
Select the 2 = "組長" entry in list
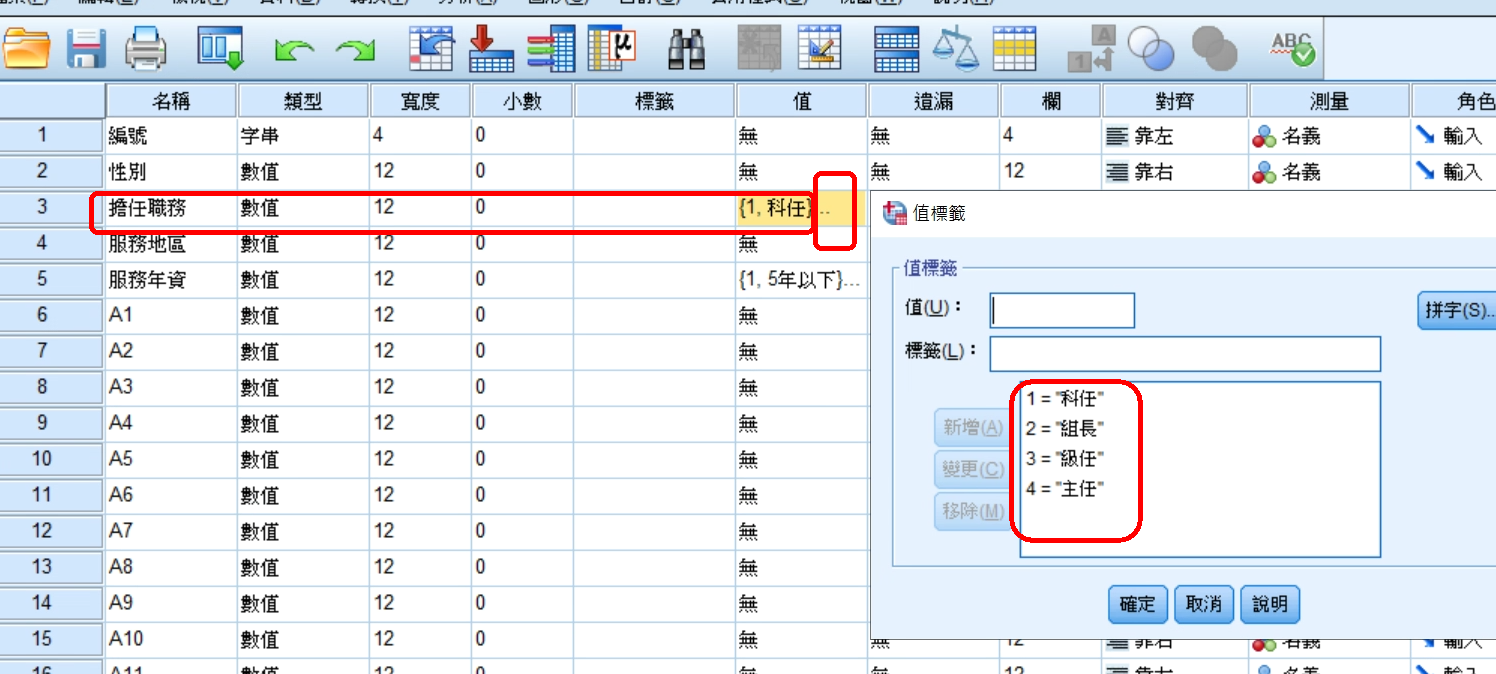(x=1066, y=429)
